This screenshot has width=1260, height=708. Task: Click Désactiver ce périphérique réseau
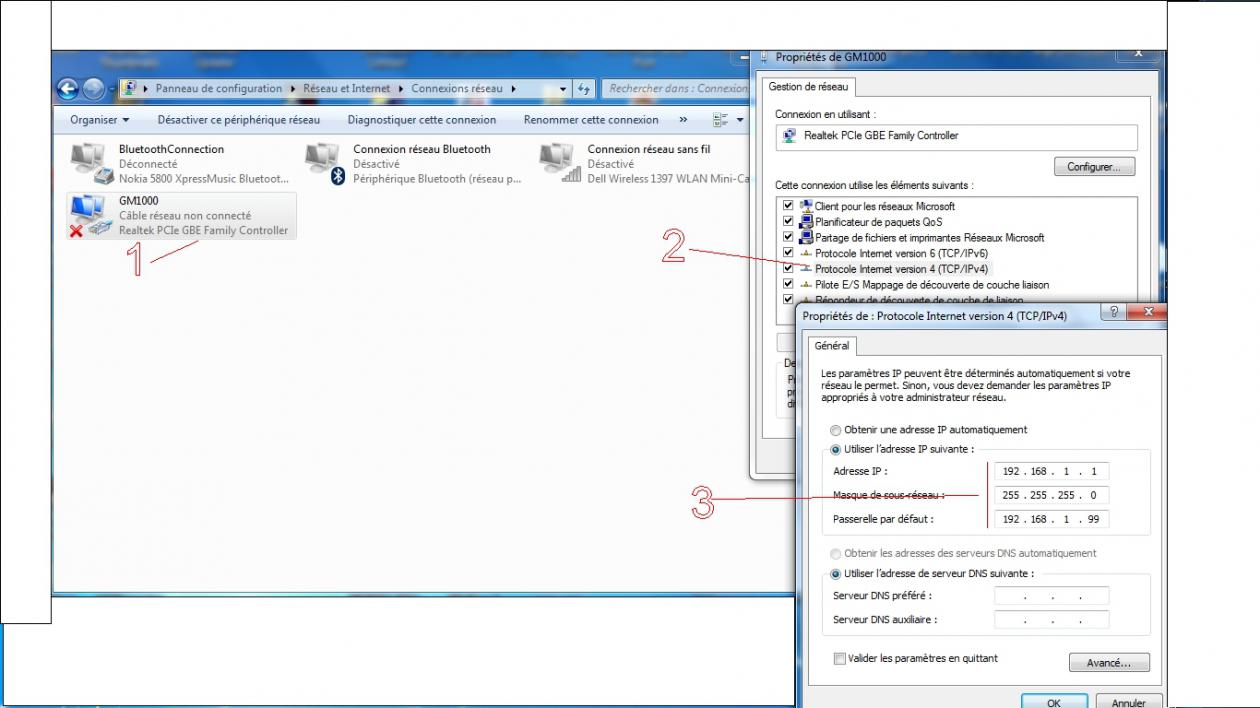pyautogui.click(x=239, y=120)
